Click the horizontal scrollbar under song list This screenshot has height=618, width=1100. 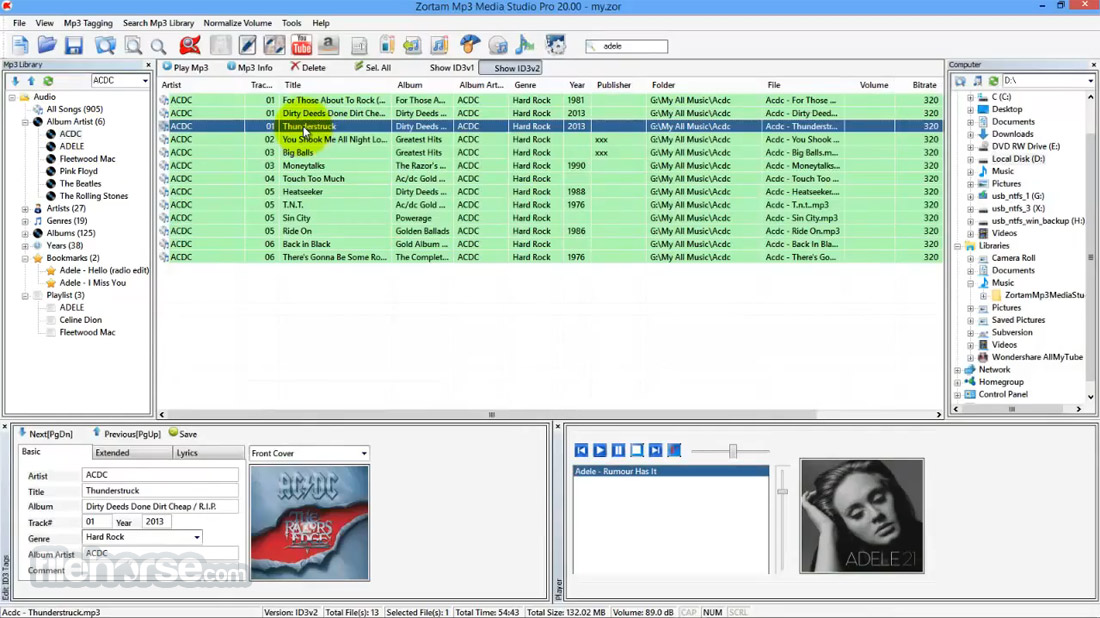[491, 415]
